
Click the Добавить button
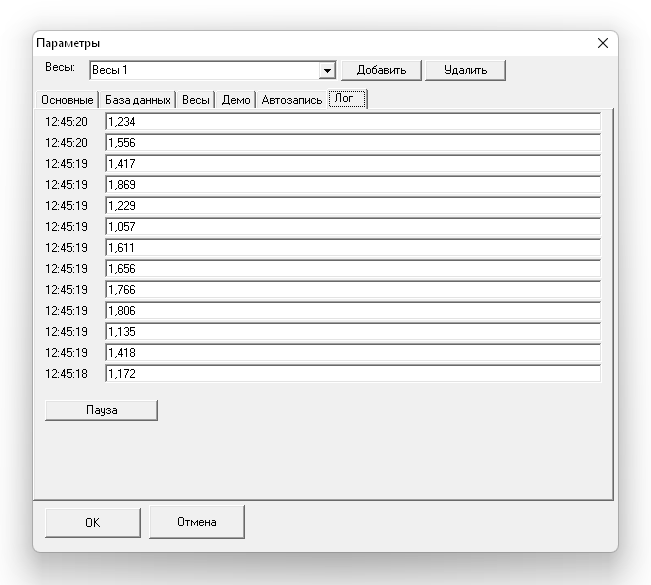click(381, 70)
